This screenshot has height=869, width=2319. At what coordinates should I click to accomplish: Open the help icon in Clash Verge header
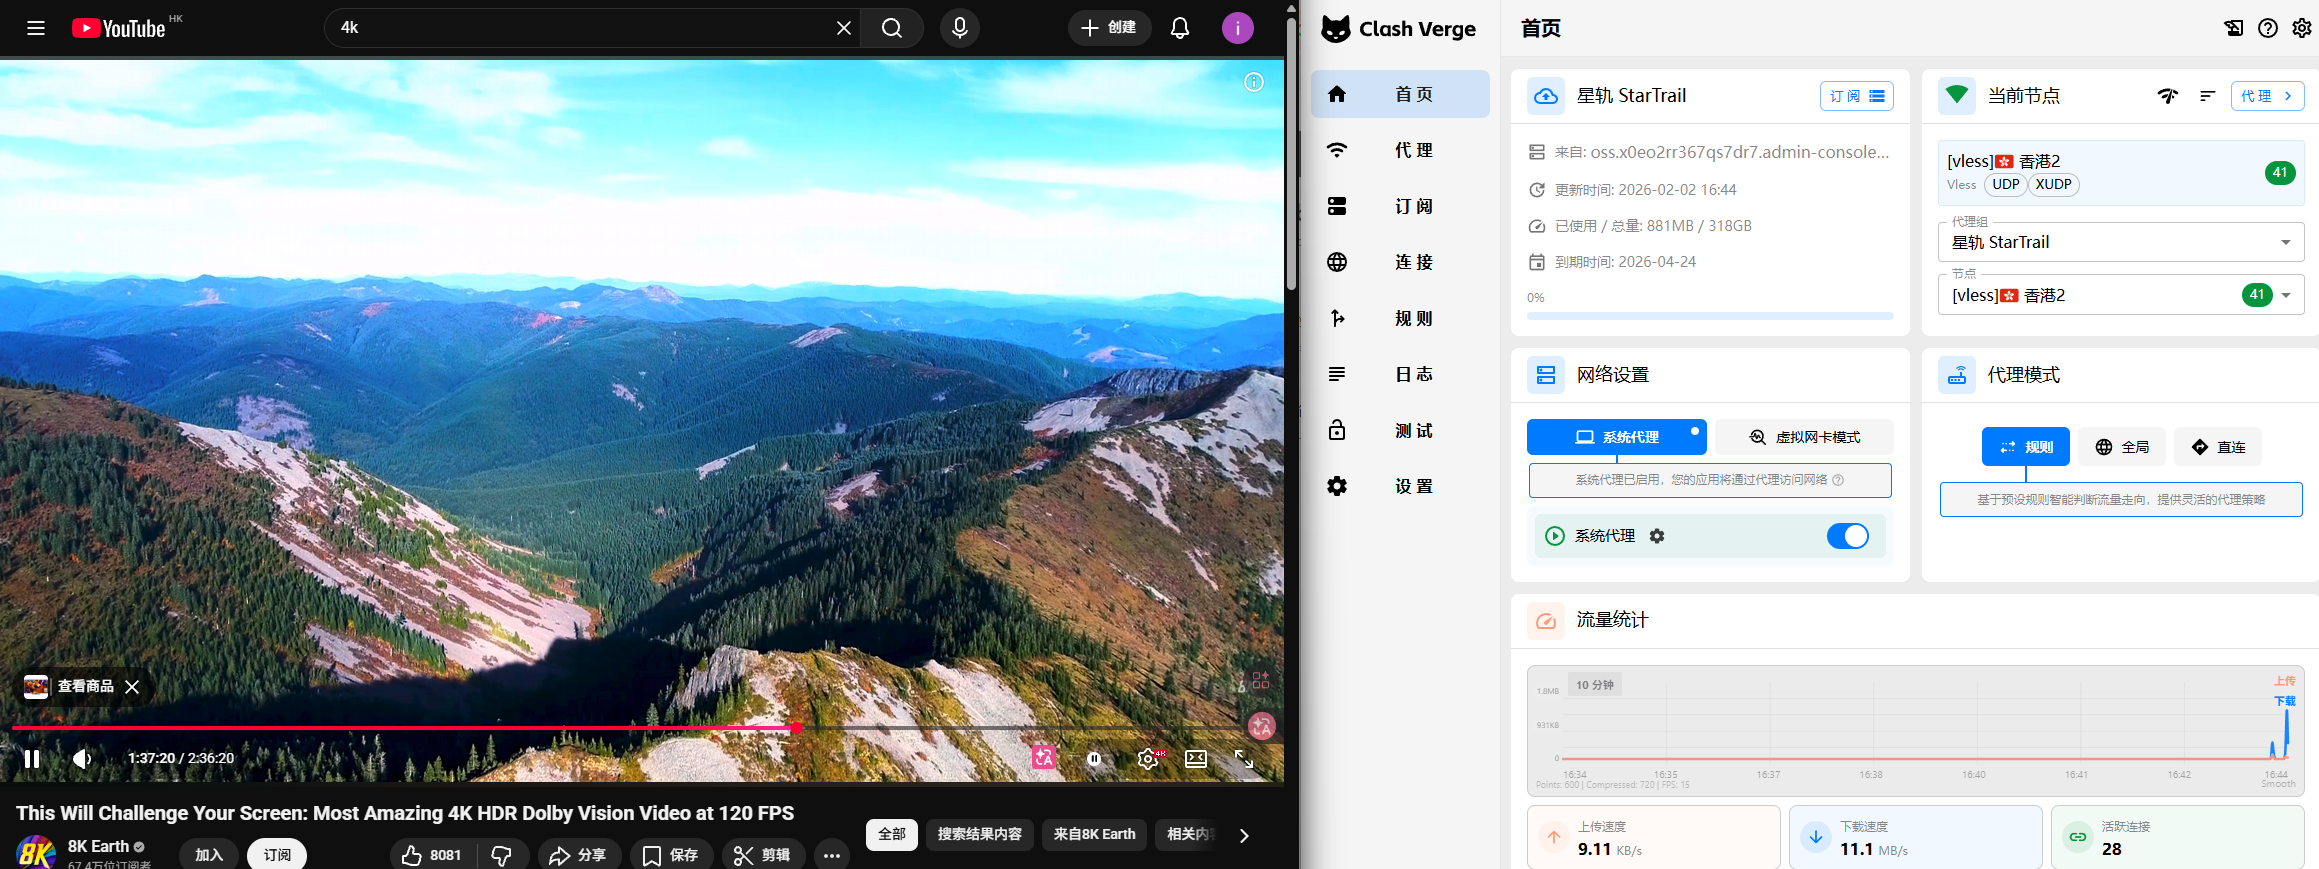pyautogui.click(x=2267, y=28)
